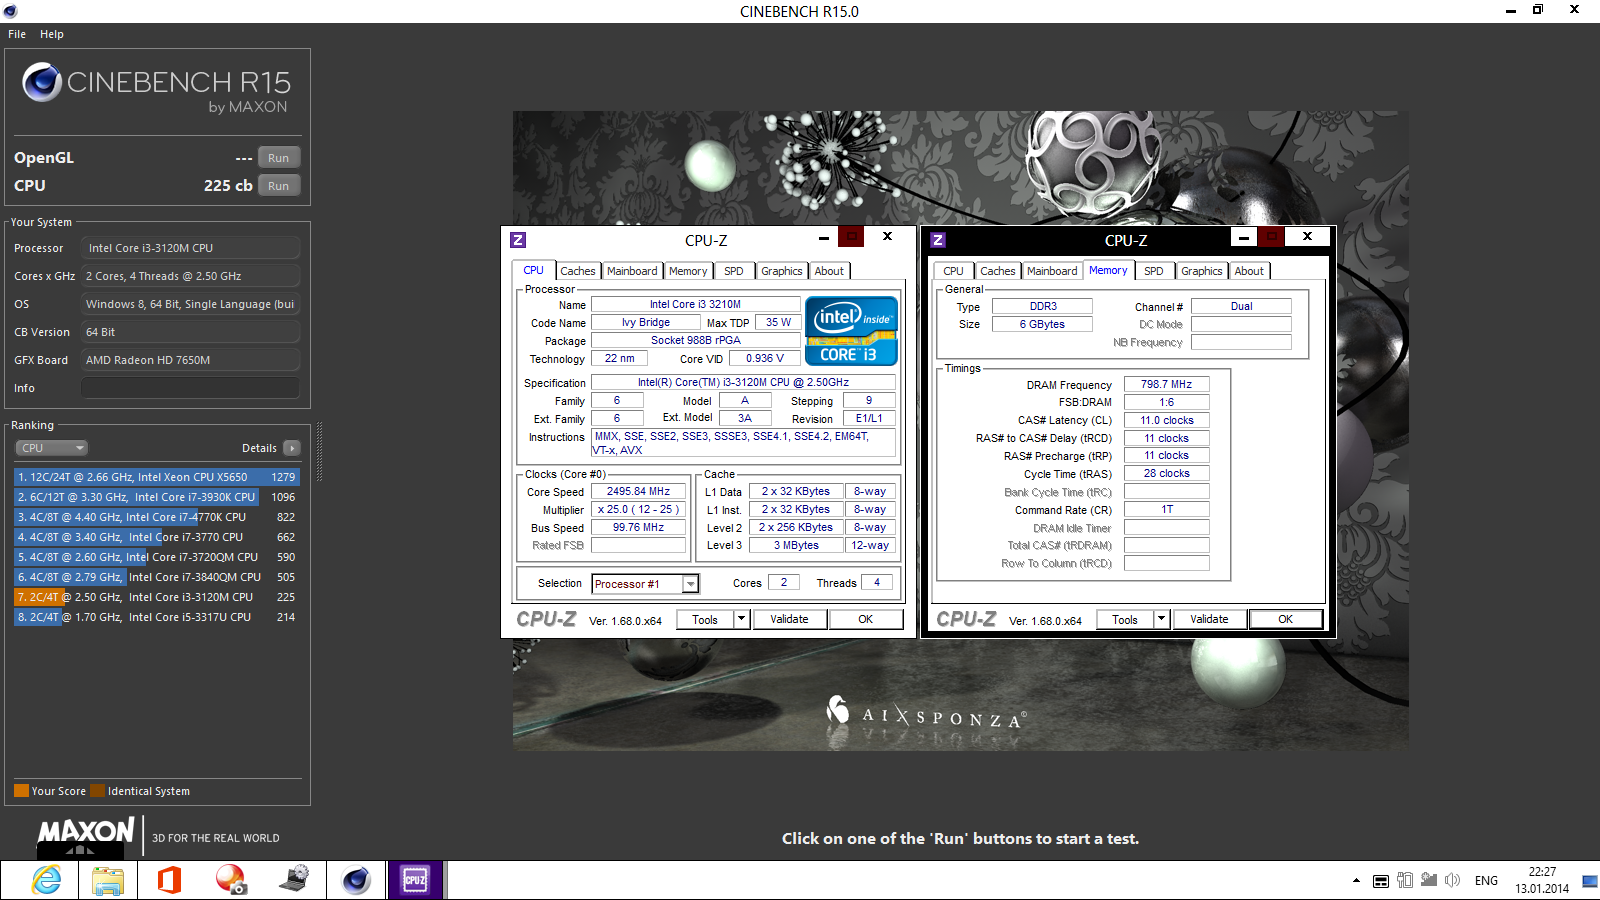This screenshot has height=900, width=1600.
Task: Click Details arrow button in Ranking
Action: tap(292, 448)
